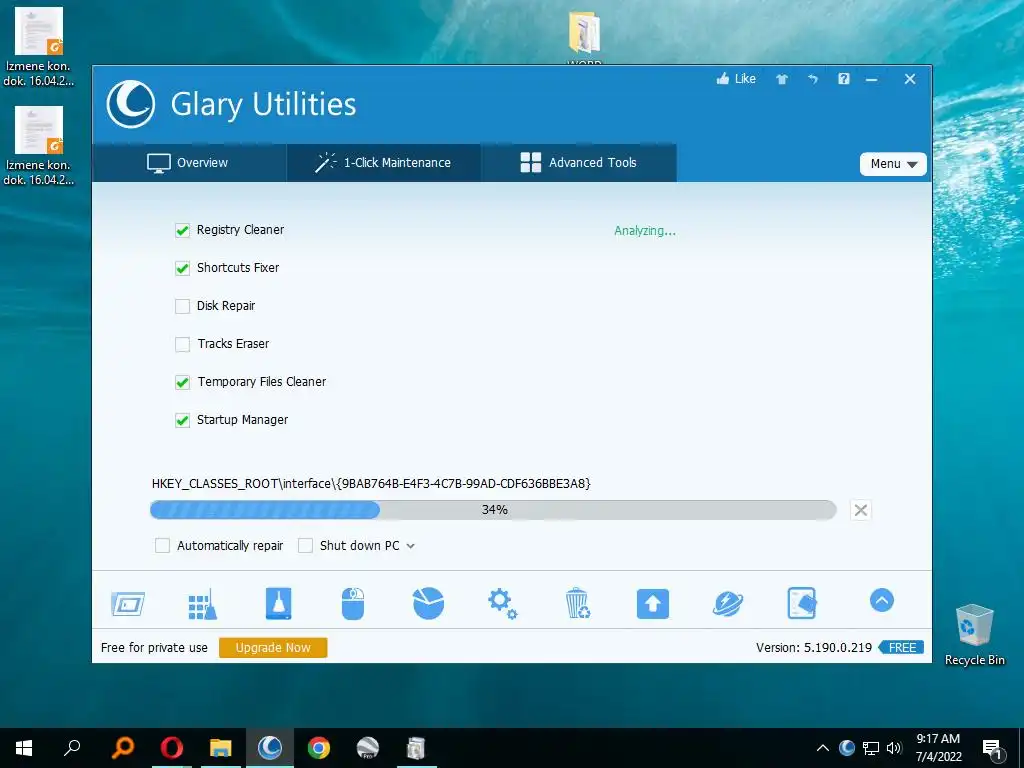Click the network tray icon
This screenshot has height=768, width=1024.
point(871,748)
